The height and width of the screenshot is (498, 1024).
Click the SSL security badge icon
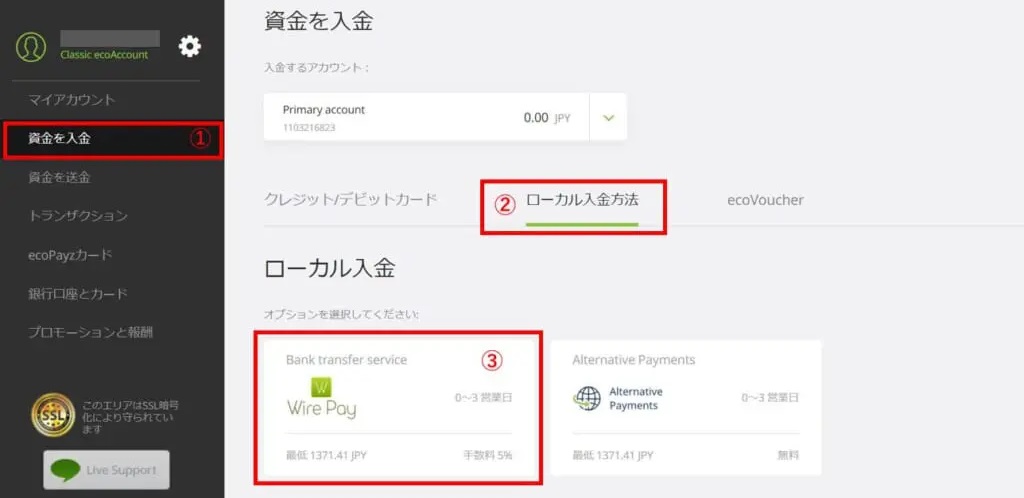click(x=53, y=415)
